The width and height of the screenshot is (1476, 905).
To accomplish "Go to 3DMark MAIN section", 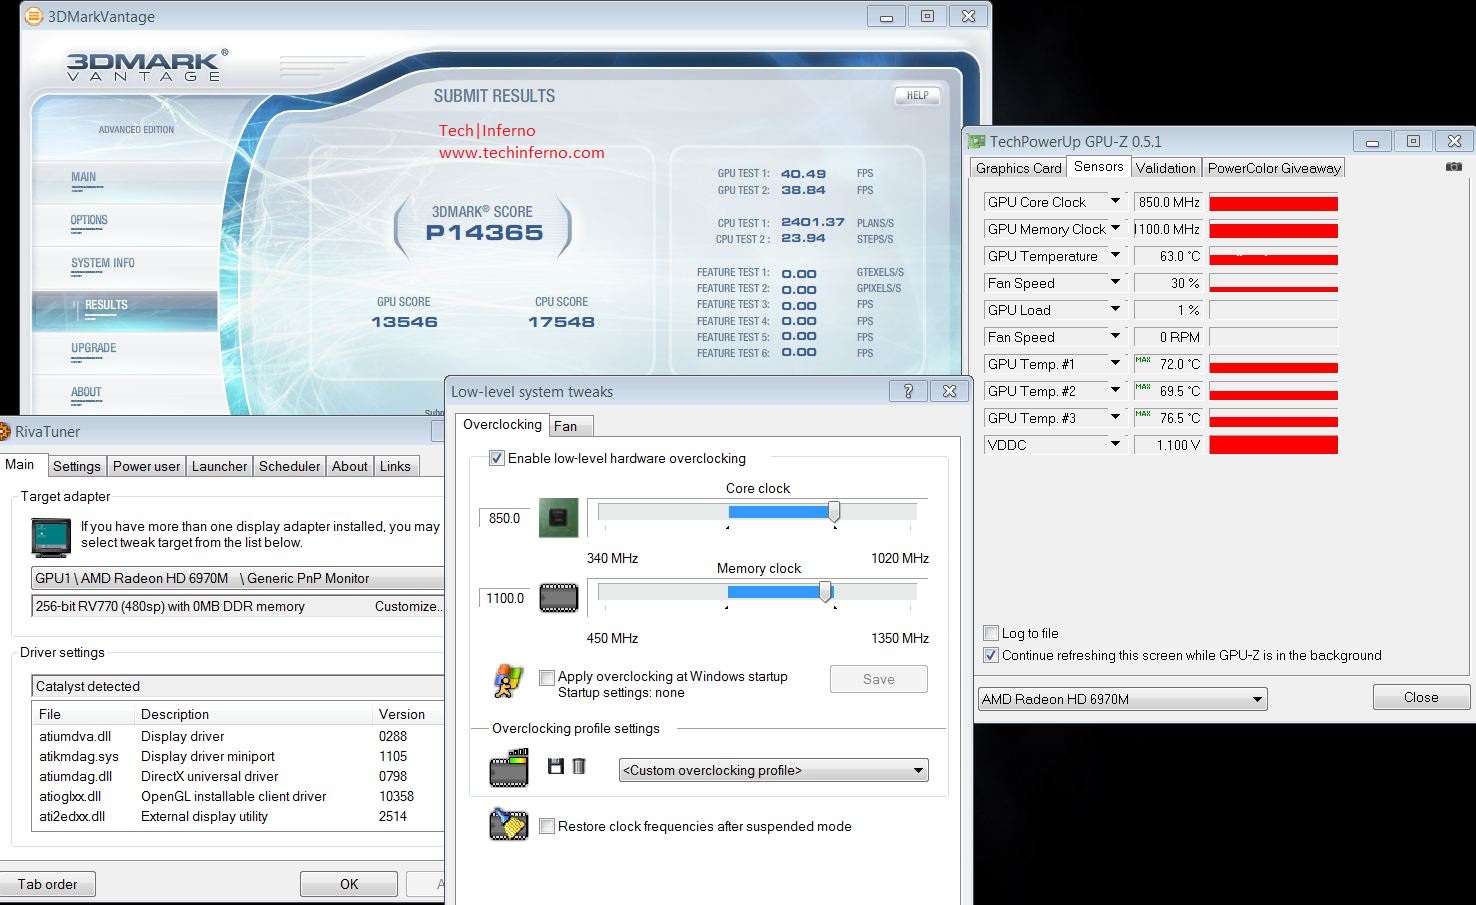I will 84,177.
